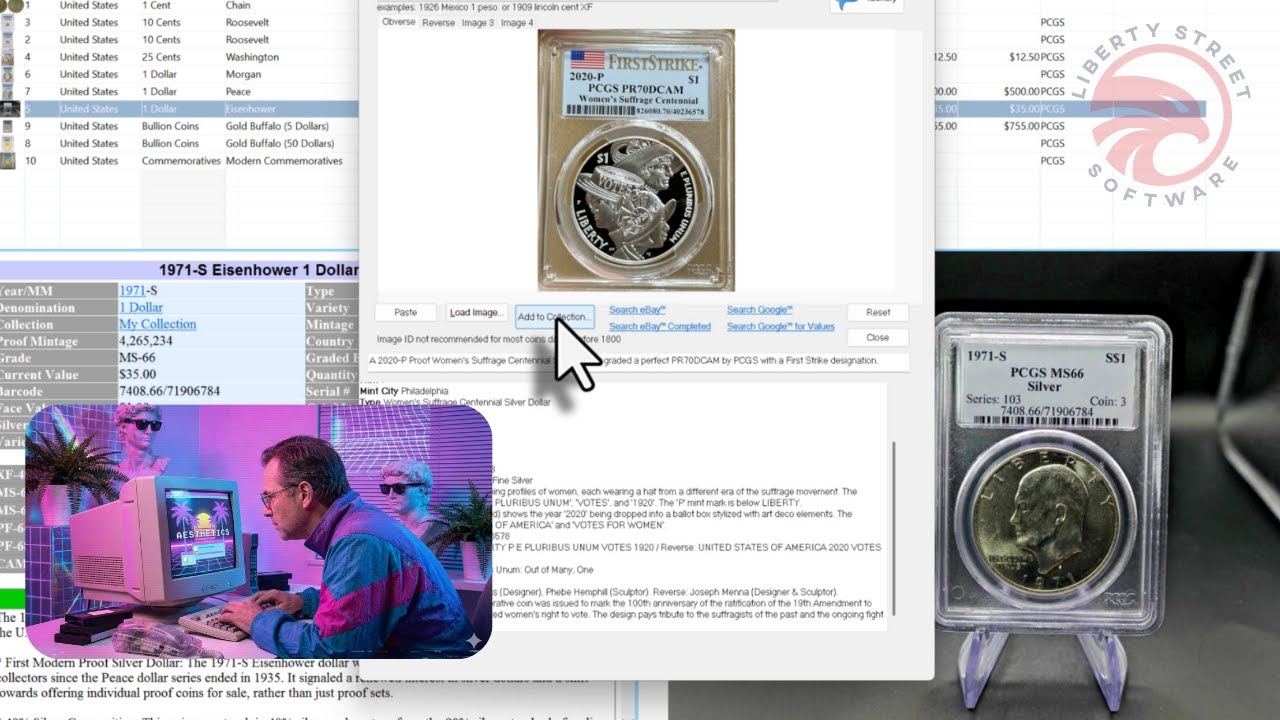1280x720 pixels.
Task: Click the Washington 25 Cents row thumbnail
Action: (9, 57)
